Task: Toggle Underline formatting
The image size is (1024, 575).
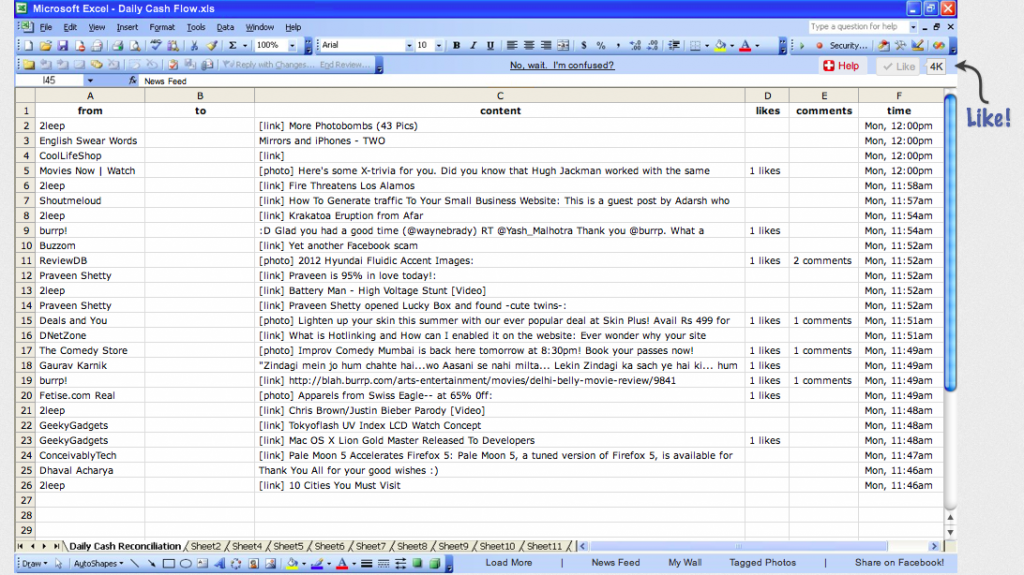Action: 490,46
